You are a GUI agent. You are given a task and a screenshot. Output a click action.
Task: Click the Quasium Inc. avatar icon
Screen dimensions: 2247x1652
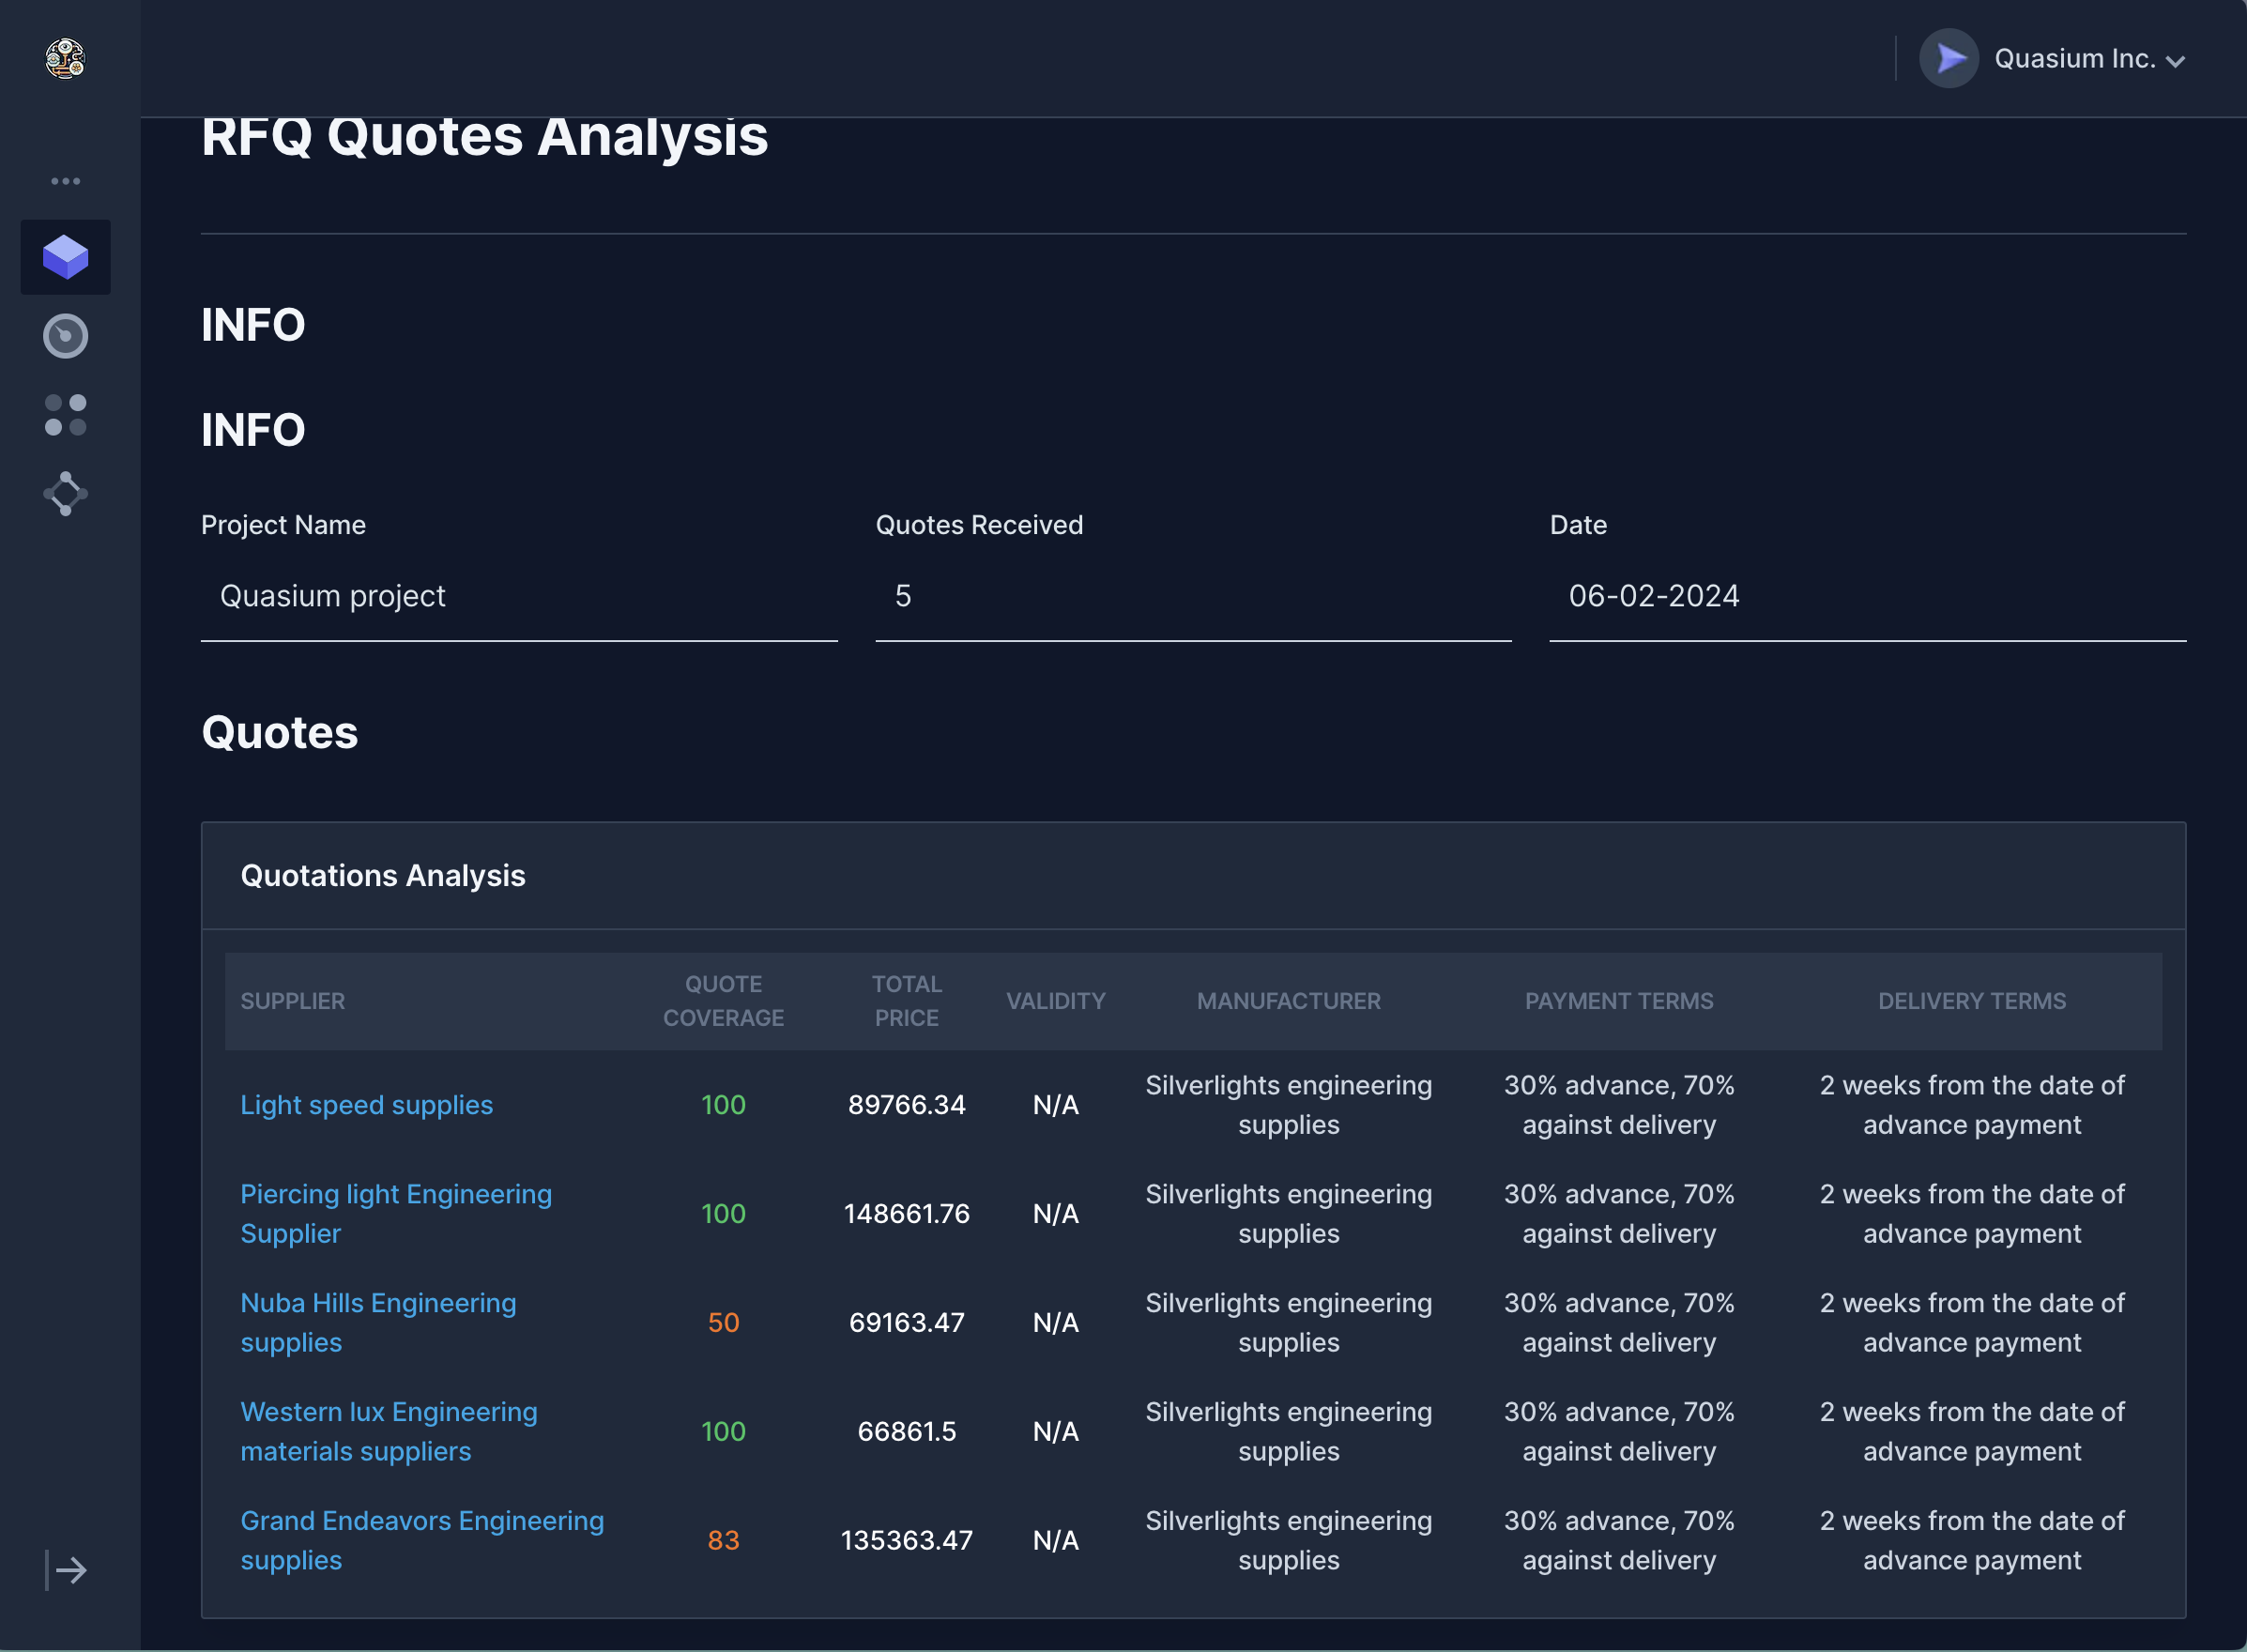coord(1949,59)
